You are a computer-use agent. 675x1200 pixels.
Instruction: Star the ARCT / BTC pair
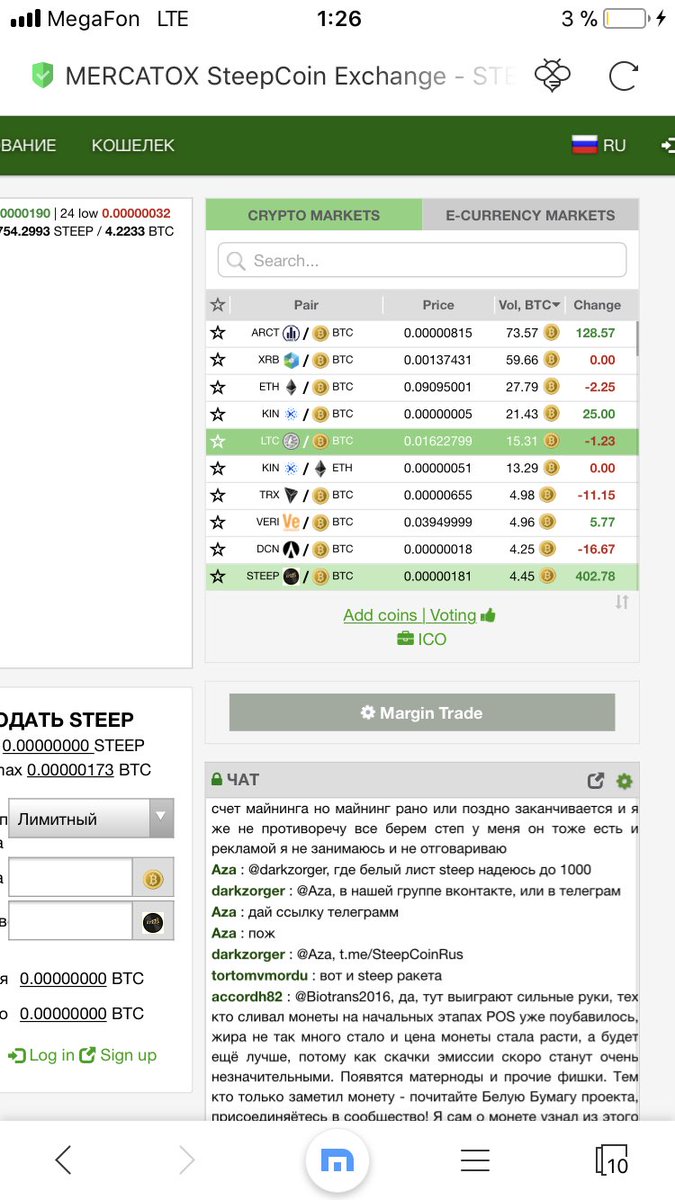(x=218, y=333)
